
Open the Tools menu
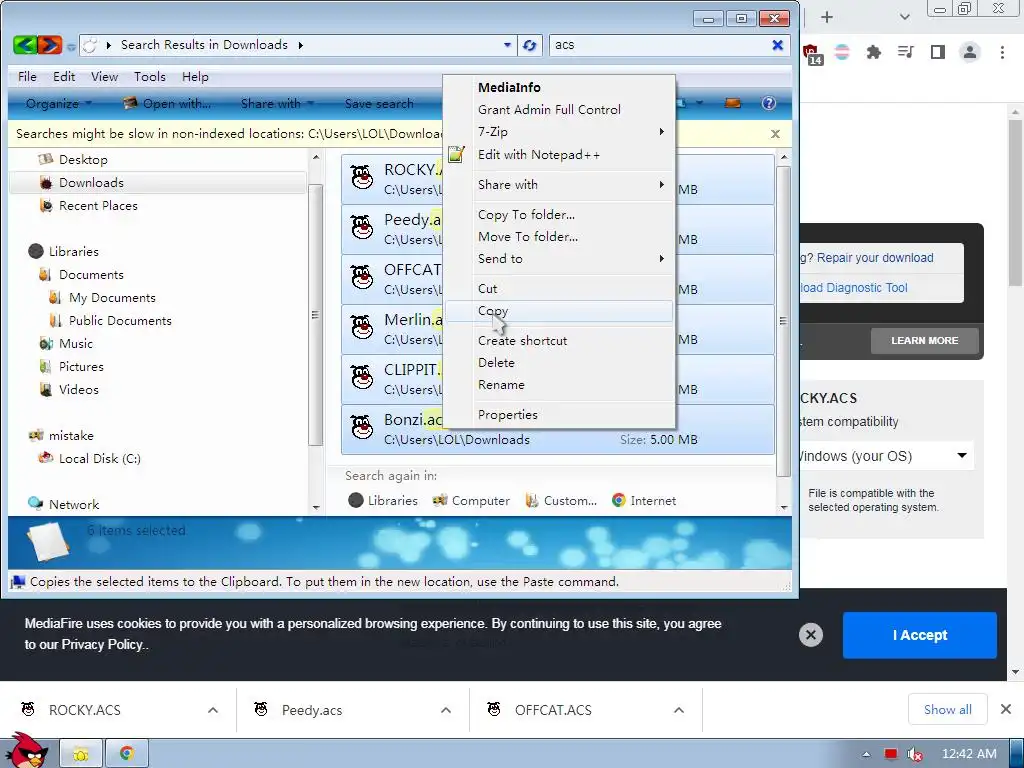pos(150,76)
